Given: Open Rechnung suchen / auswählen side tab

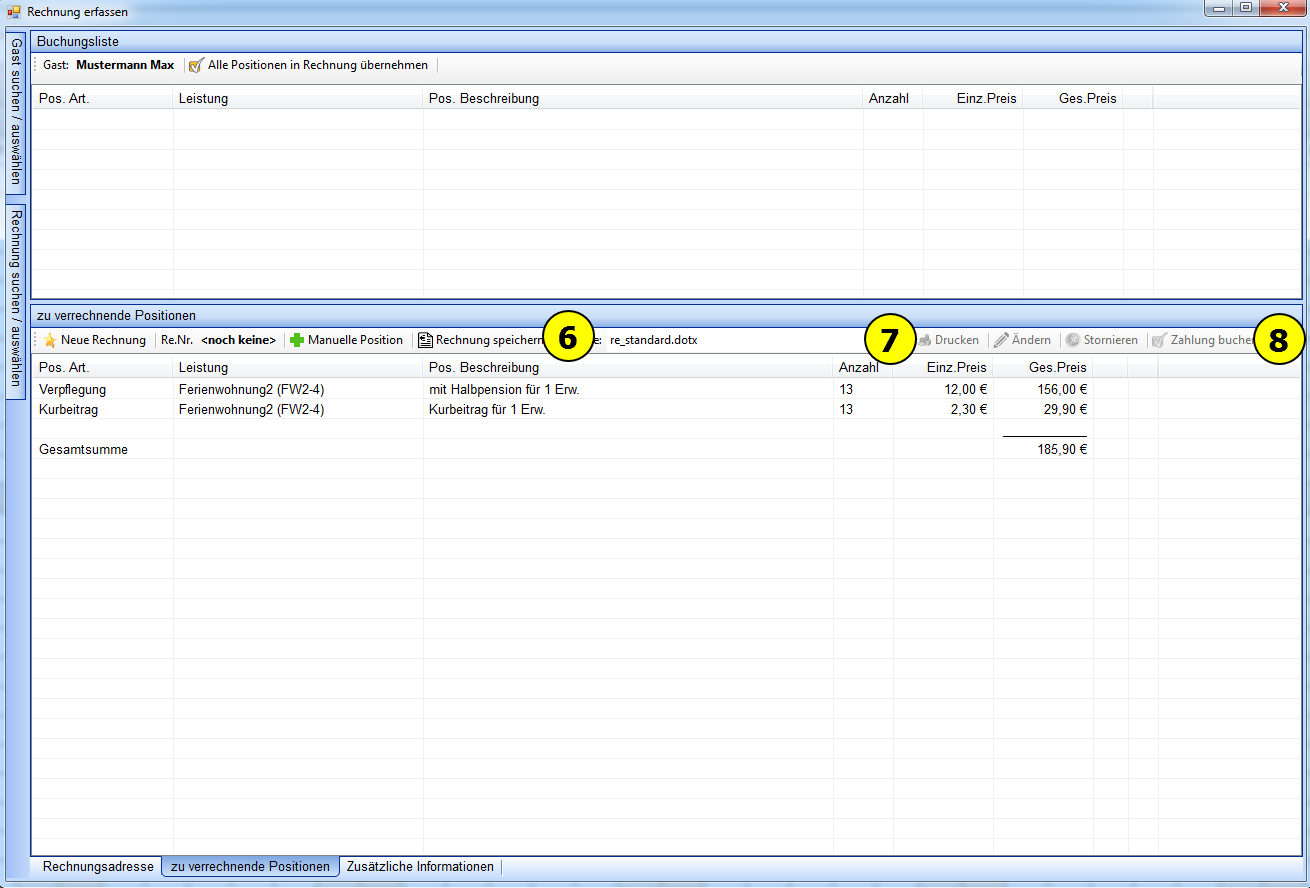Looking at the screenshot, I should [x=15, y=302].
